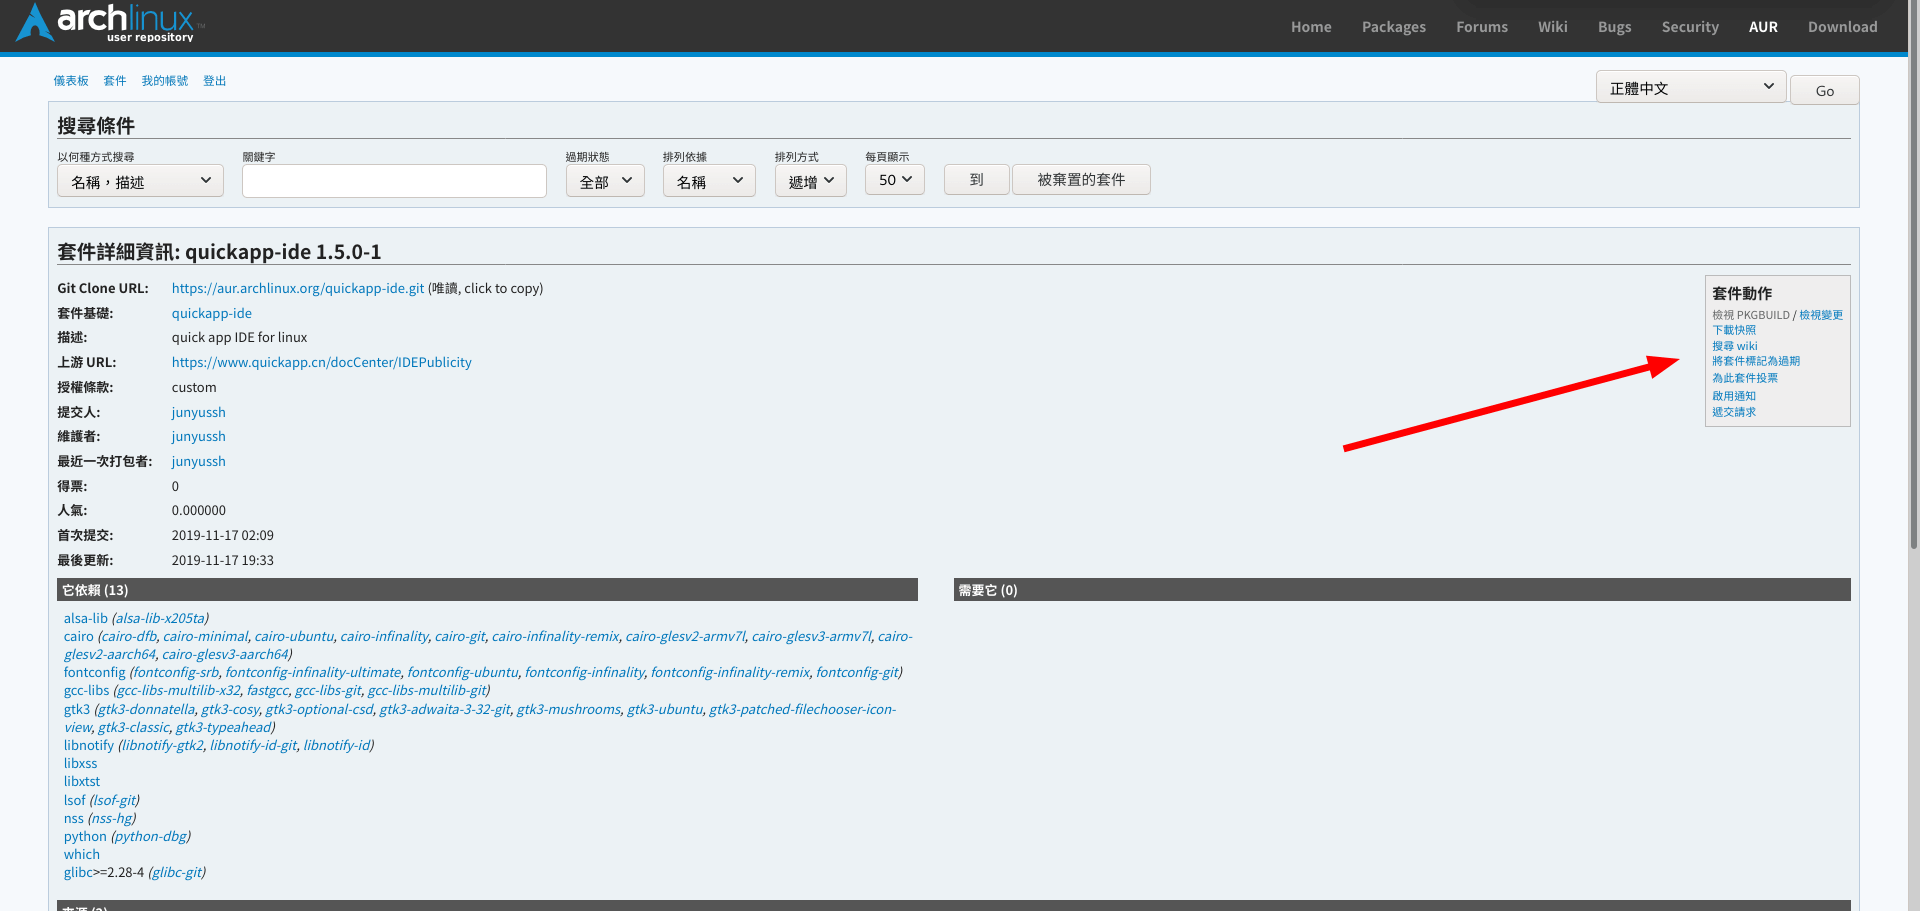Screen dimensions: 1920x911
Task: Click the 被棄置的套件 orphans button
Action: click(x=1081, y=180)
